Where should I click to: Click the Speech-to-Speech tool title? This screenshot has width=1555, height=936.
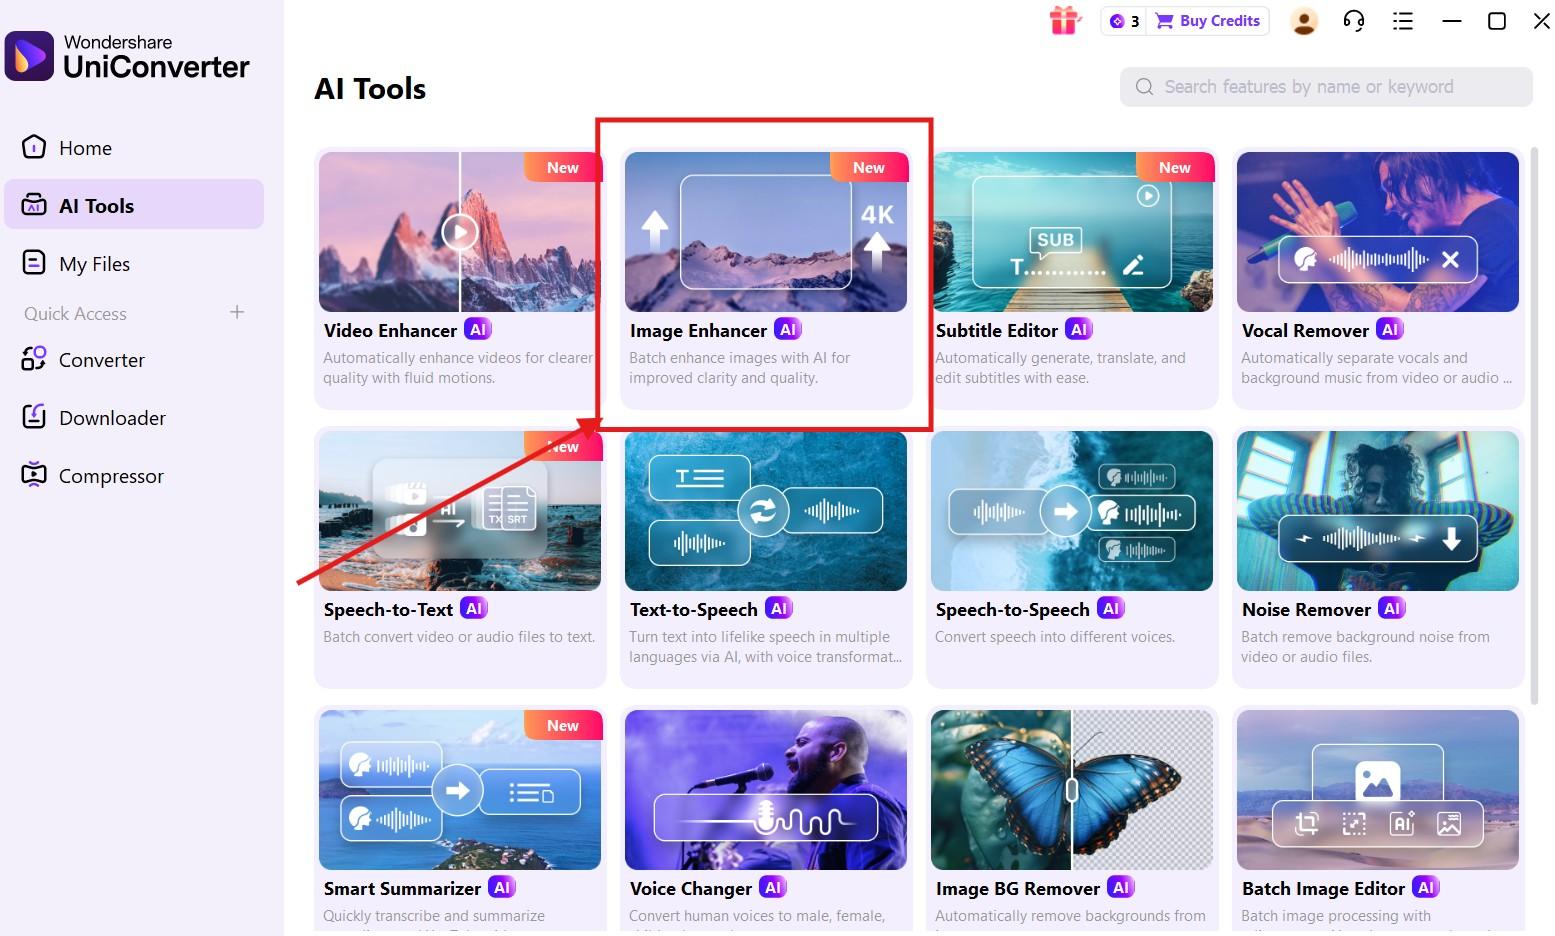[1012, 609]
